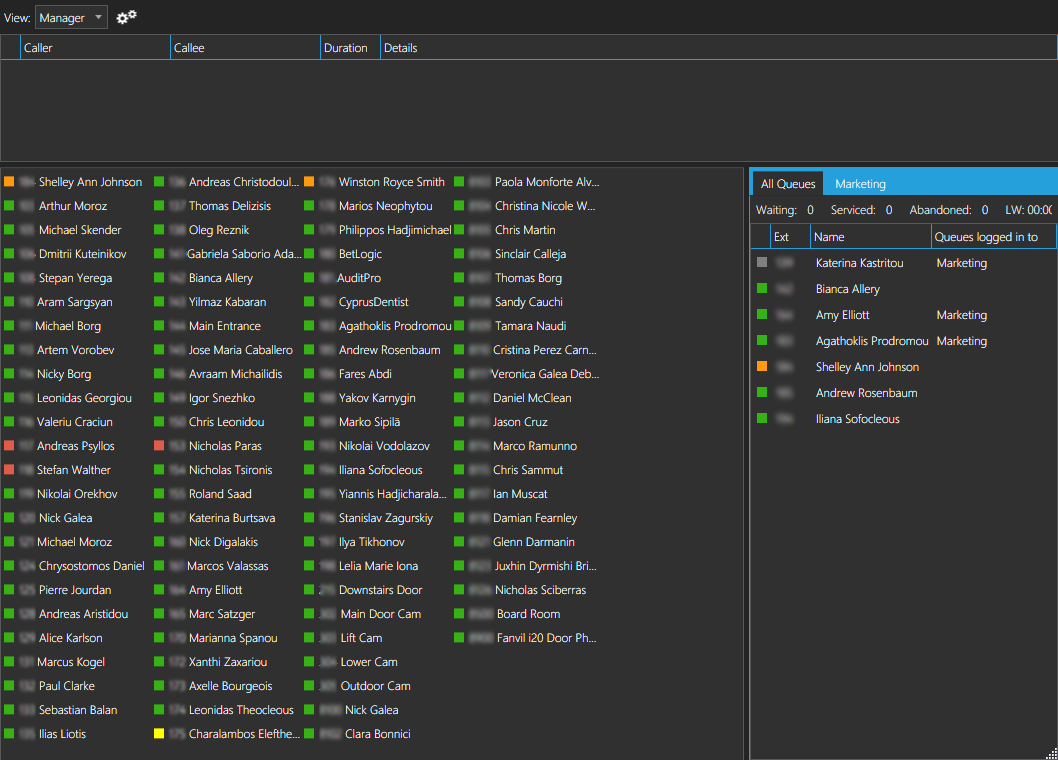Click orange status icon beside Winston Royce Smith

(x=309, y=182)
